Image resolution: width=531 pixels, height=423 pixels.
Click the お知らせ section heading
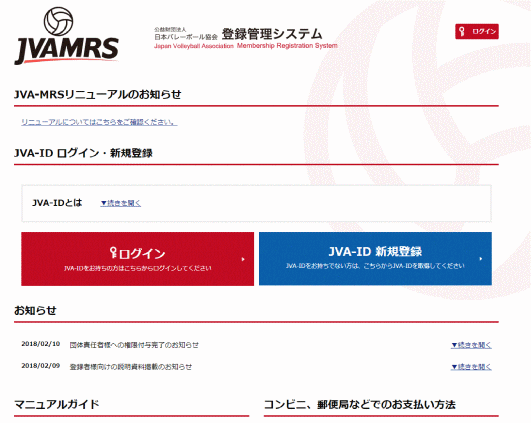point(35,311)
